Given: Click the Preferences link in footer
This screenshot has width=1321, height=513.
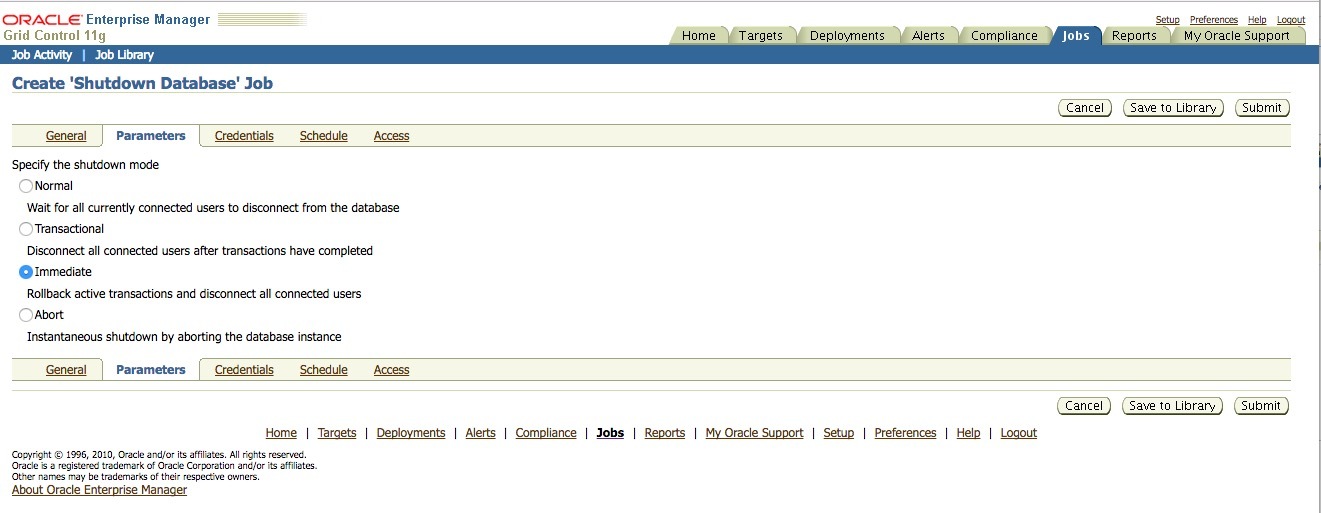Looking at the screenshot, I should pyautogui.click(x=905, y=433).
